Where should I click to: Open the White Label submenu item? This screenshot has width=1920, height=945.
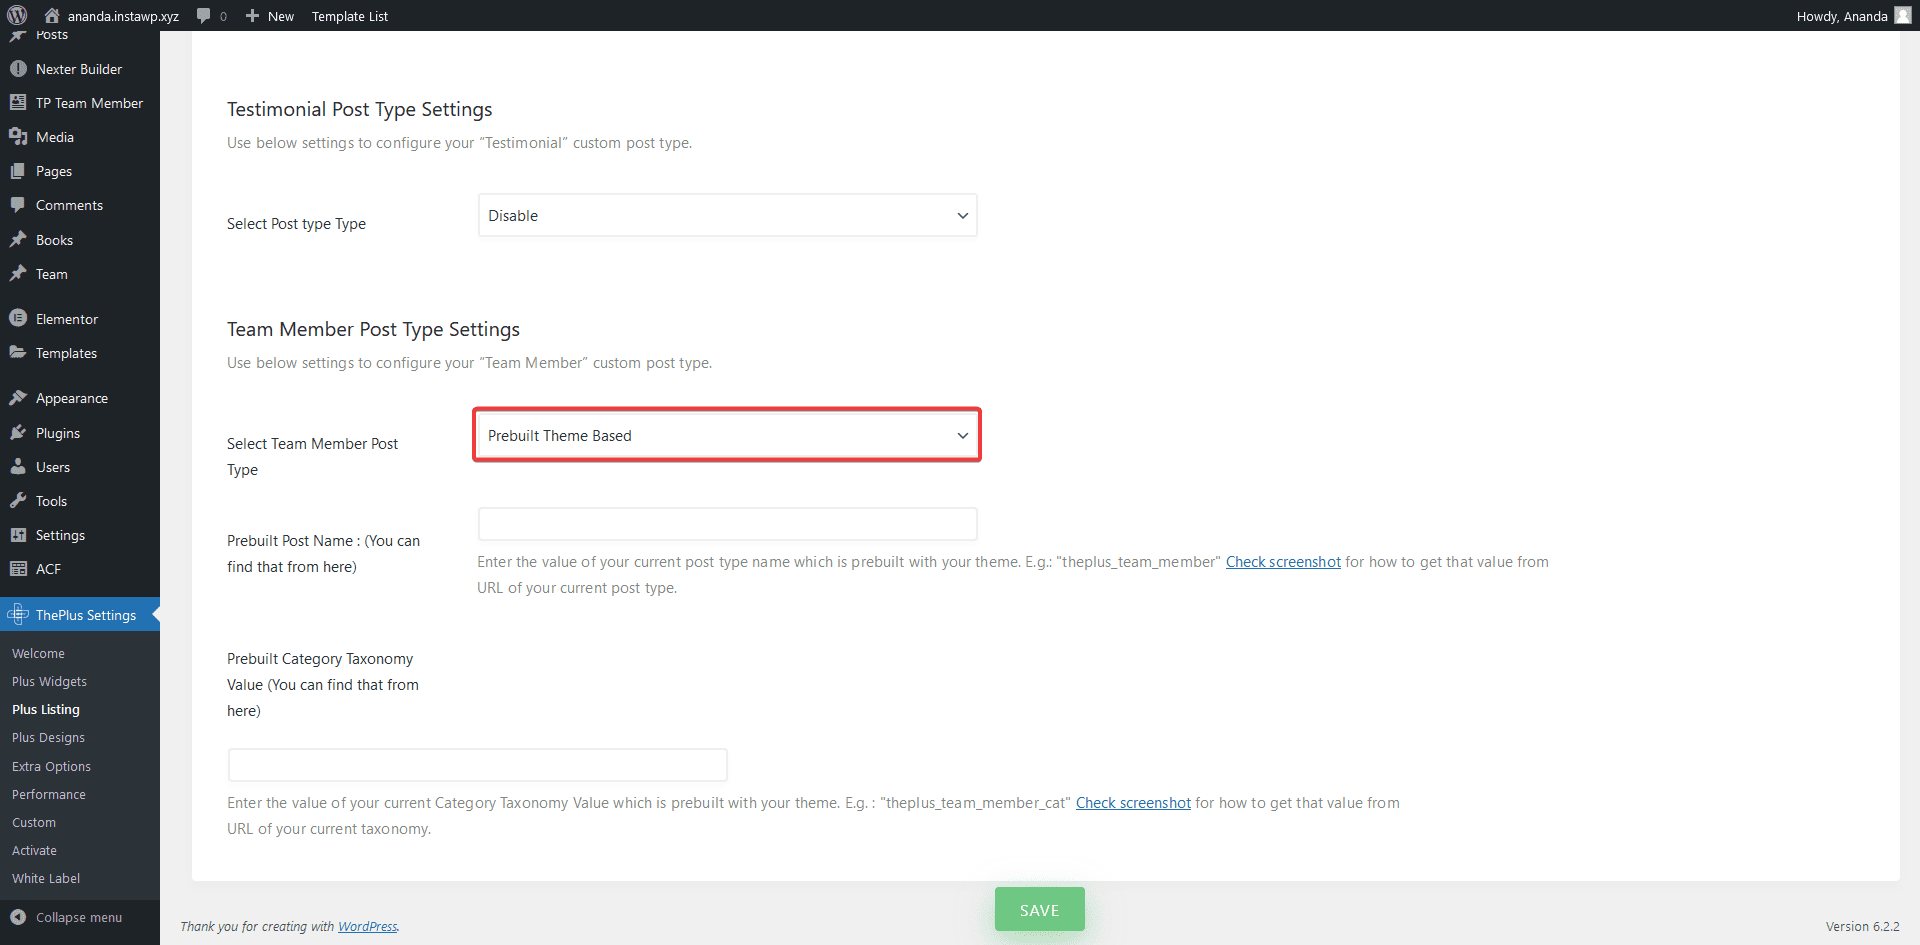(x=46, y=878)
